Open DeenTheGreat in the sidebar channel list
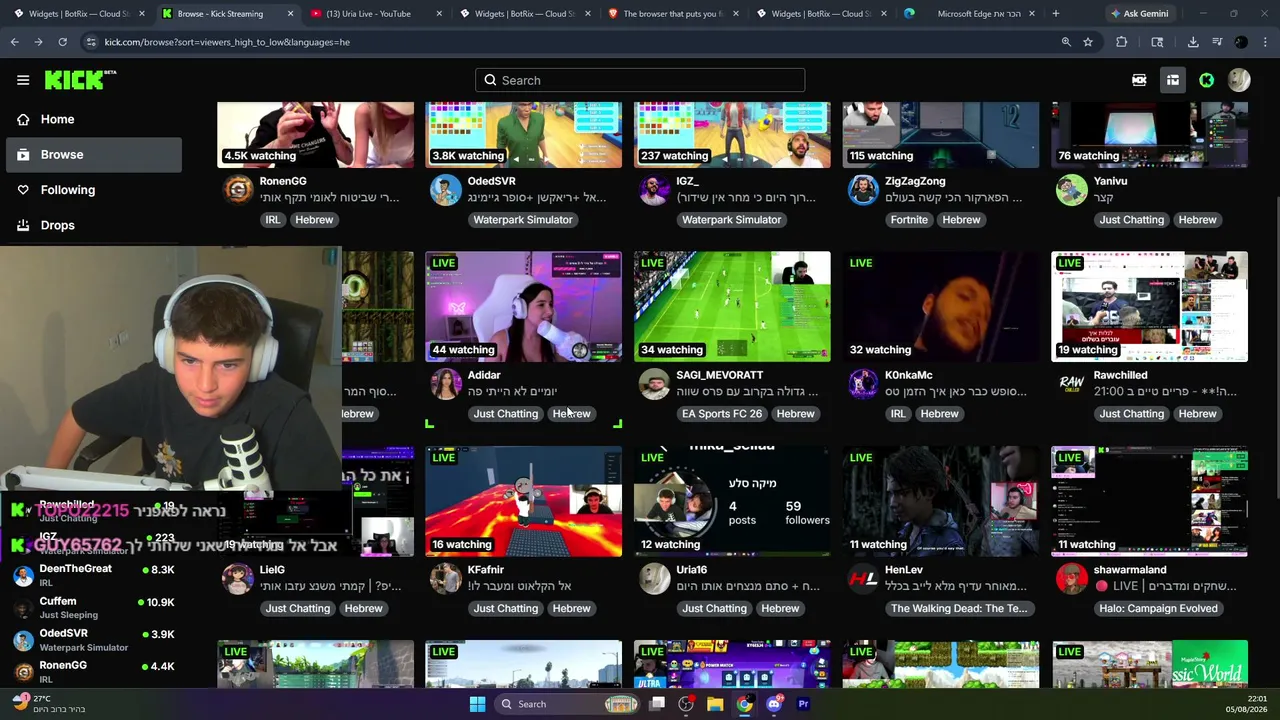The width and height of the screenshot is (1280, 720). click(x=92, y=575)
